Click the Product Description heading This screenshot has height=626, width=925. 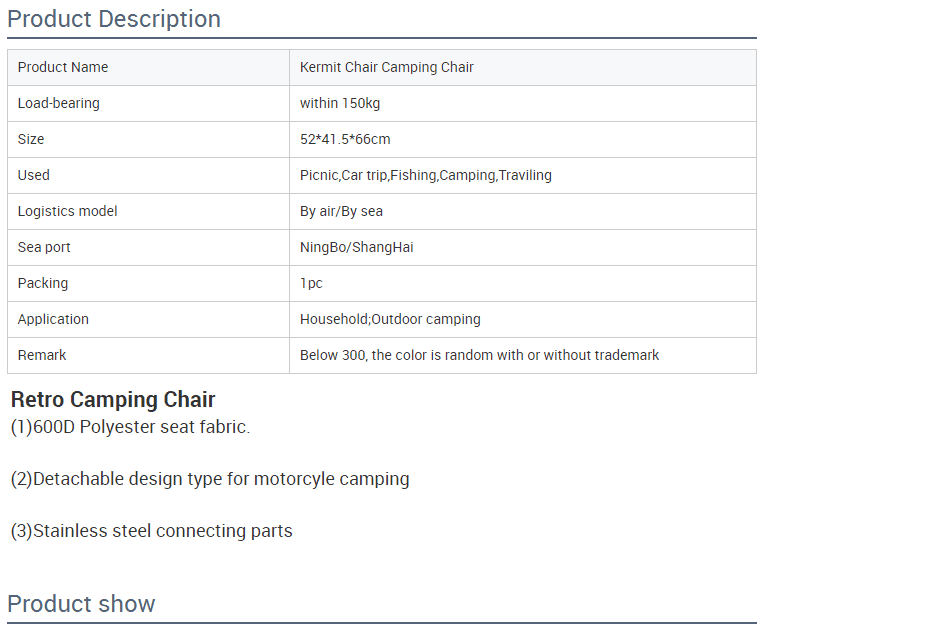pos(114,19)
